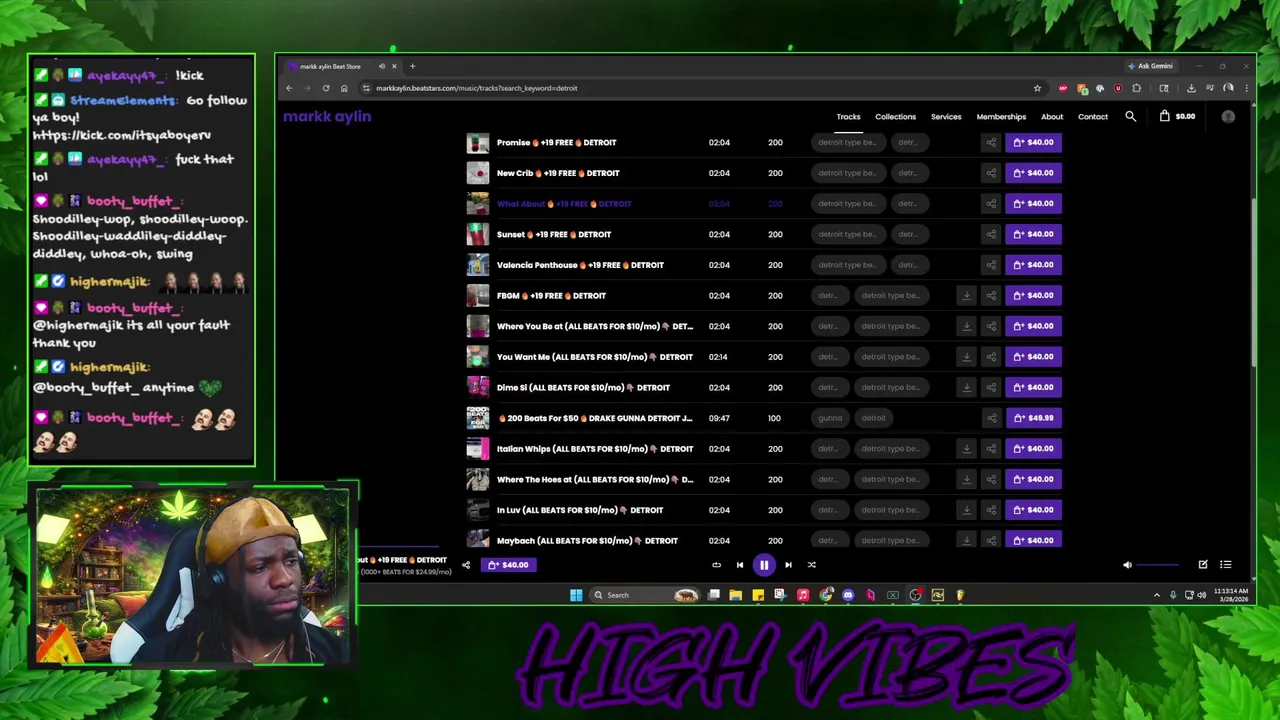Pause the currently playing beat
Viewport: 1280px width, 720px height.
[x=763, y=565]
